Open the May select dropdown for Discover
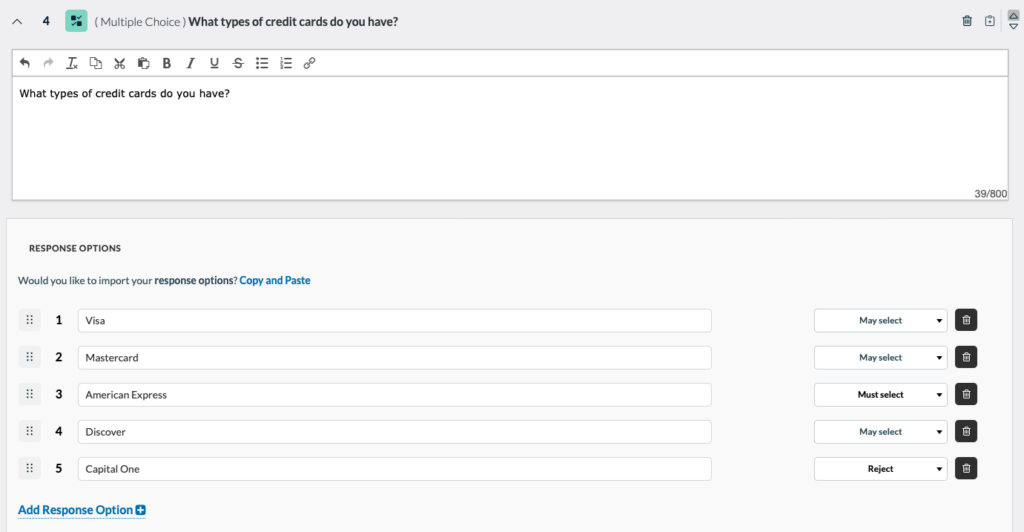 pyautogui.click(x=880, y=432)
